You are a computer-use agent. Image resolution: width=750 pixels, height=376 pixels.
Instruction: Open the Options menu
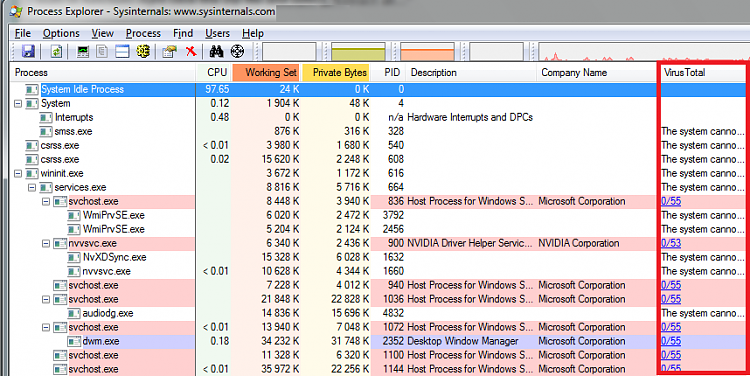[x=61, y=33]
